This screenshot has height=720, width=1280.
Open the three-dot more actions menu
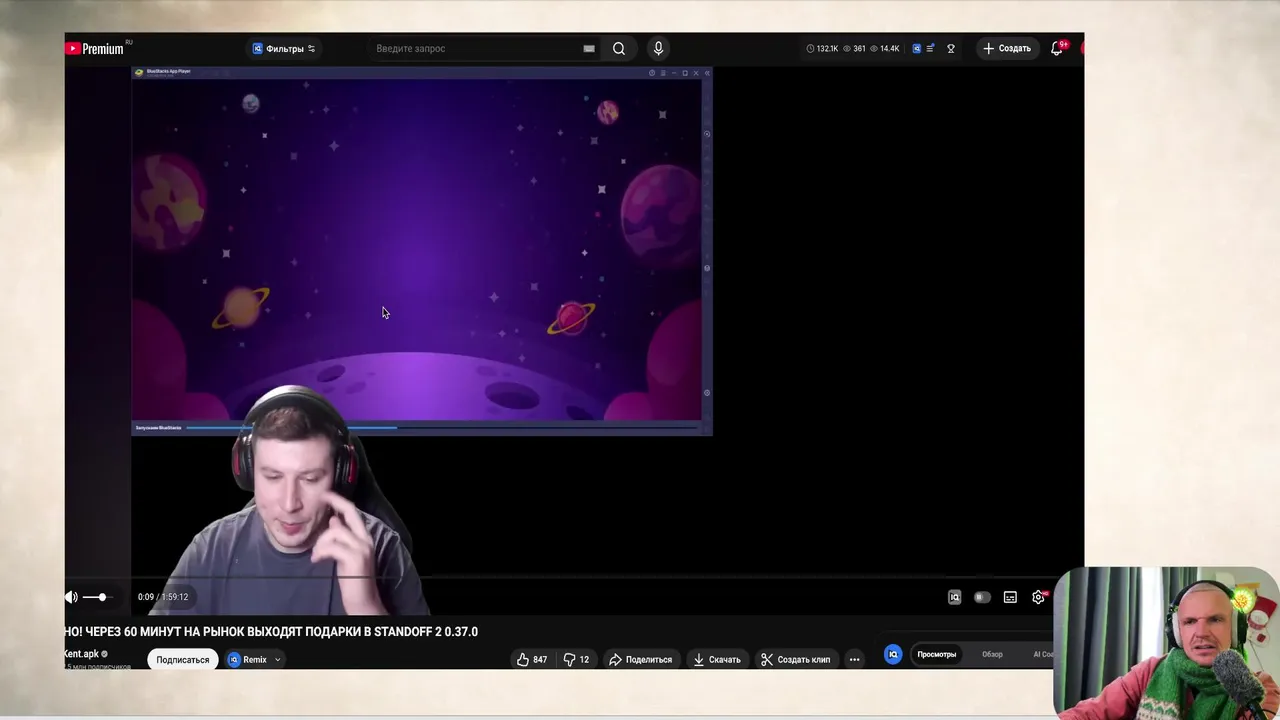[x=854, y=660]
